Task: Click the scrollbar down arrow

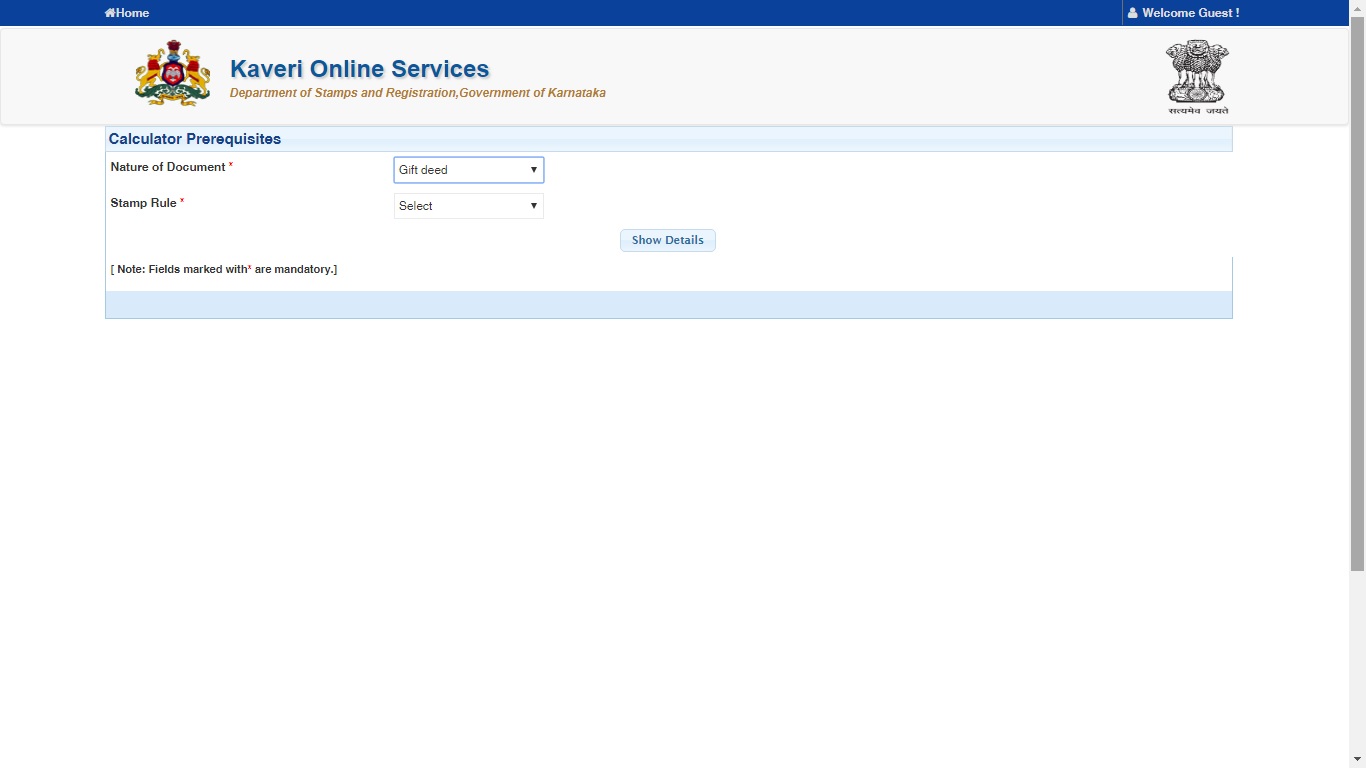Action: [x=1357, y=760]
